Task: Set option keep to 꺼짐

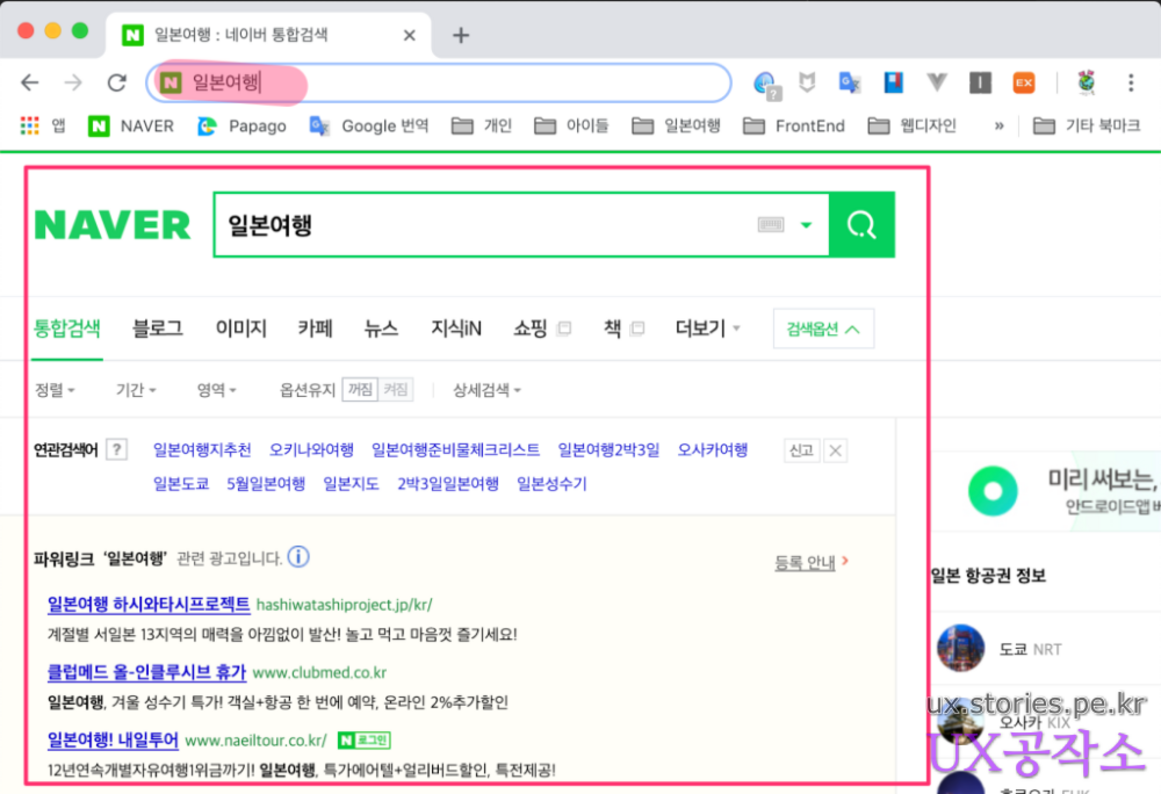Action: (x=360, y=390)
